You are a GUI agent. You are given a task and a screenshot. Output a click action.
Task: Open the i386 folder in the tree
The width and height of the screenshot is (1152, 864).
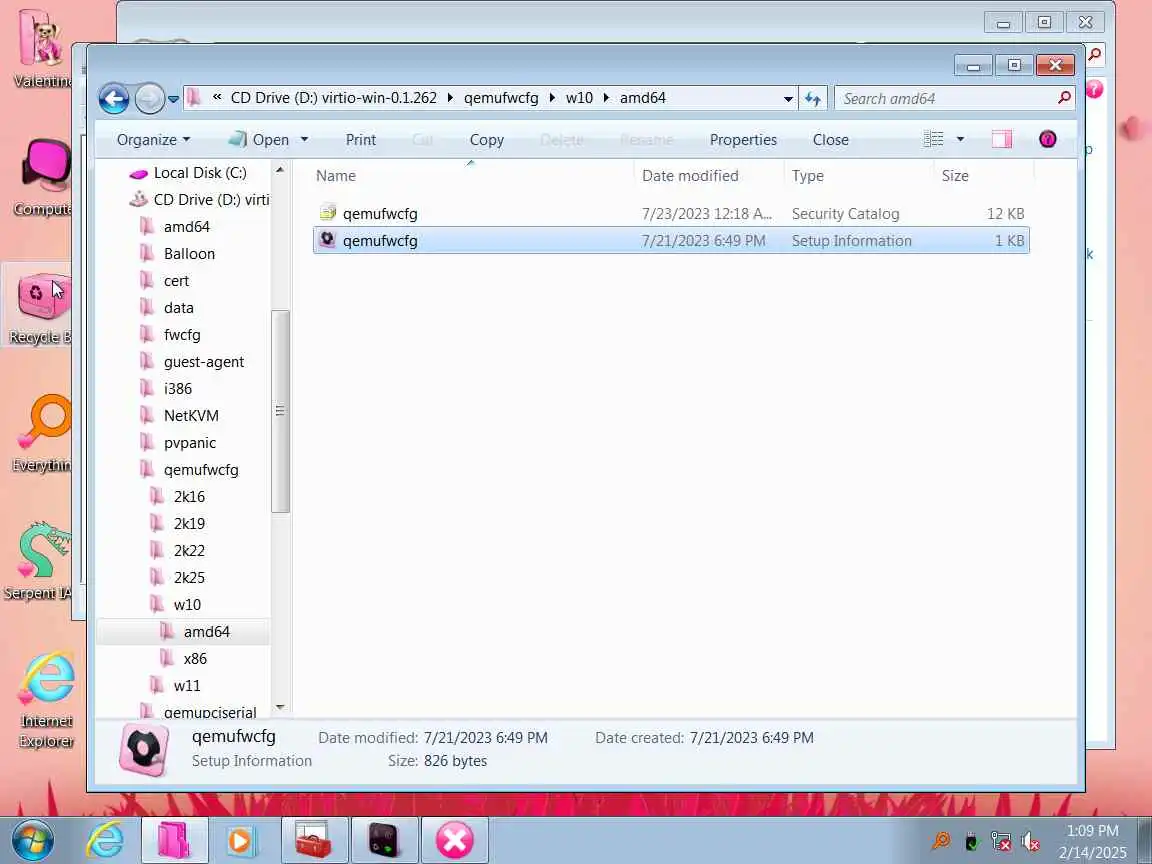coord(177,389)
